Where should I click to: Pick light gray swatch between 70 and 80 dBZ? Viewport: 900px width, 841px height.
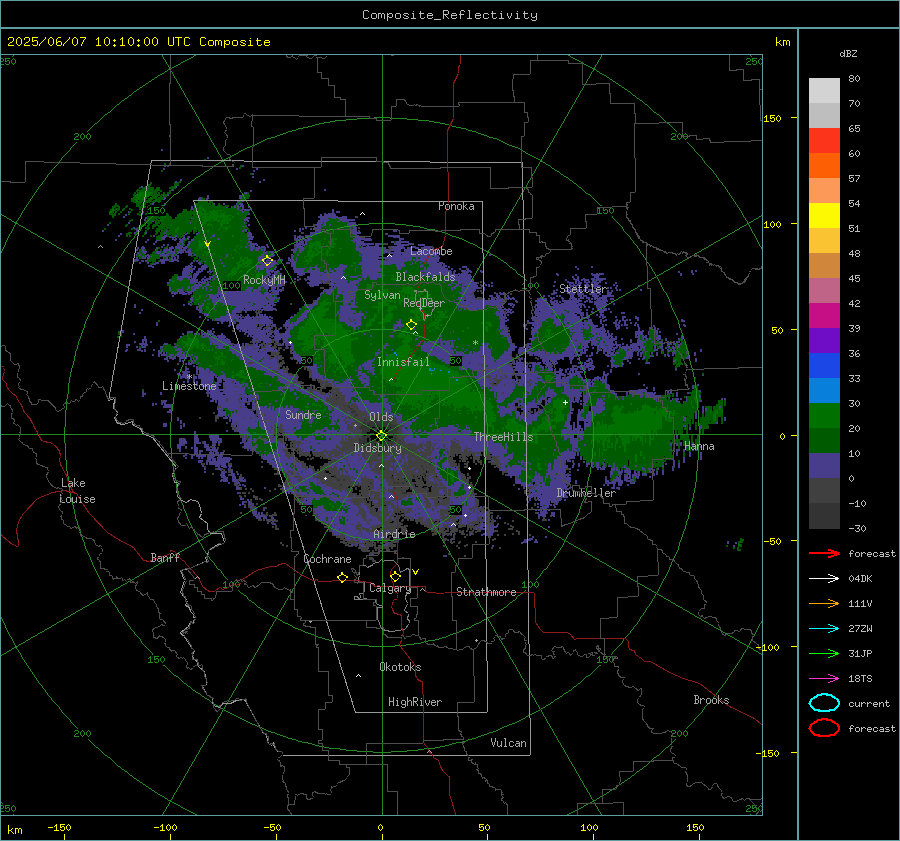coord(824,91)
